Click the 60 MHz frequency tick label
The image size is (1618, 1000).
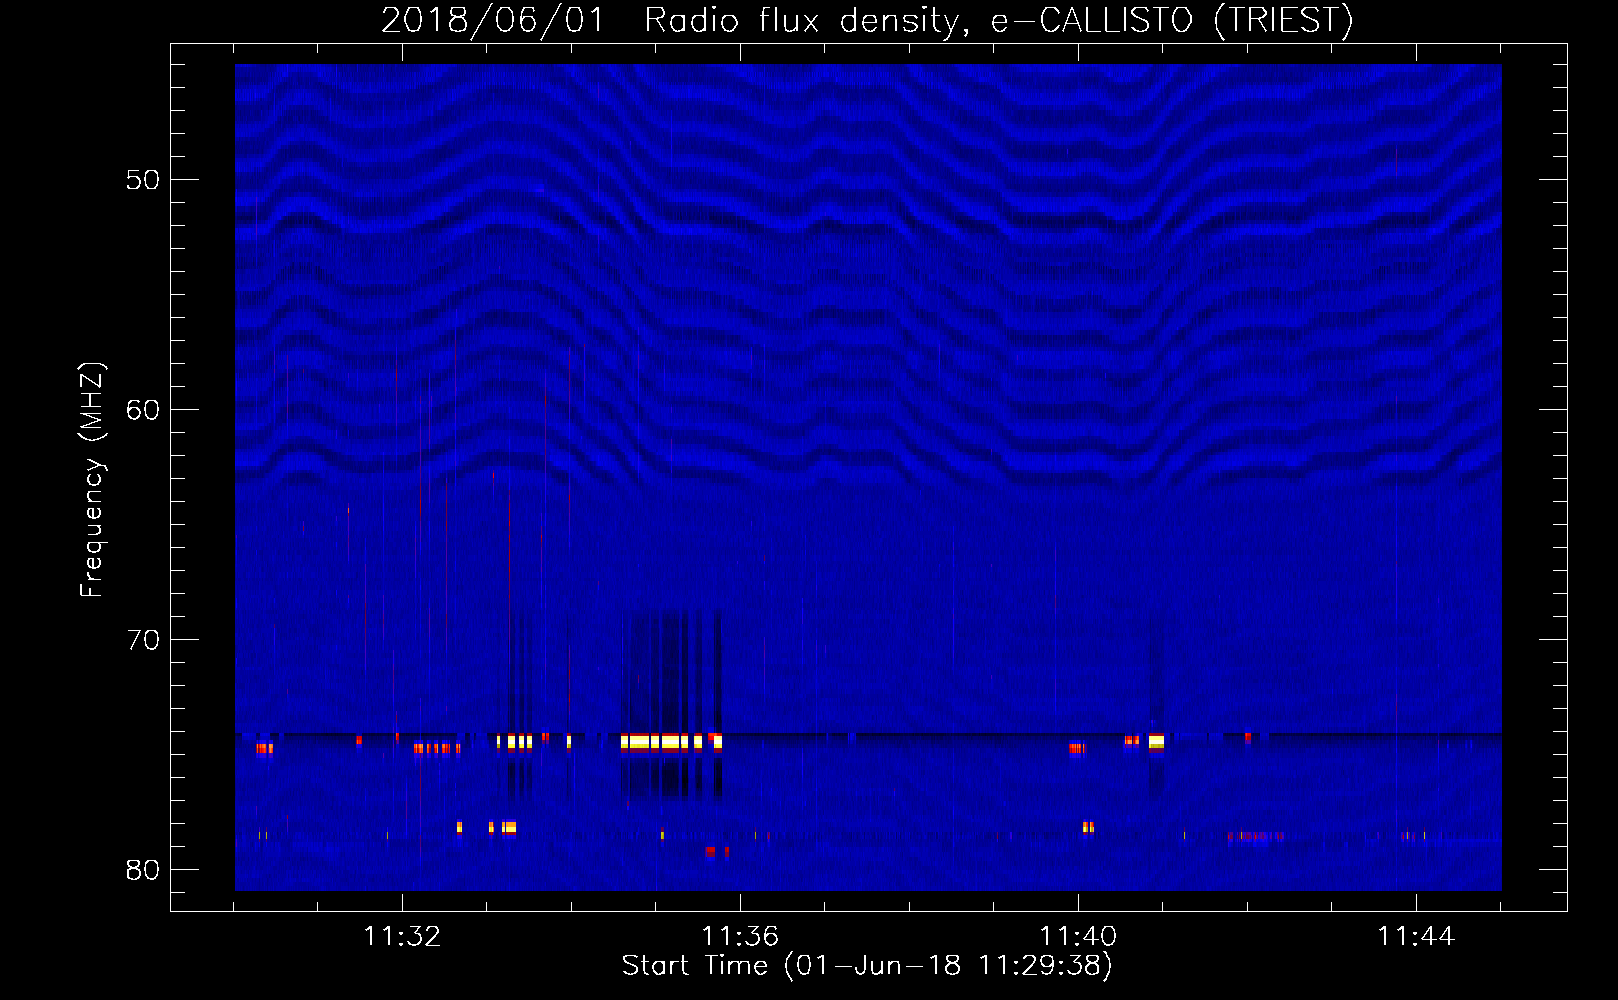(x=143, y=410)
